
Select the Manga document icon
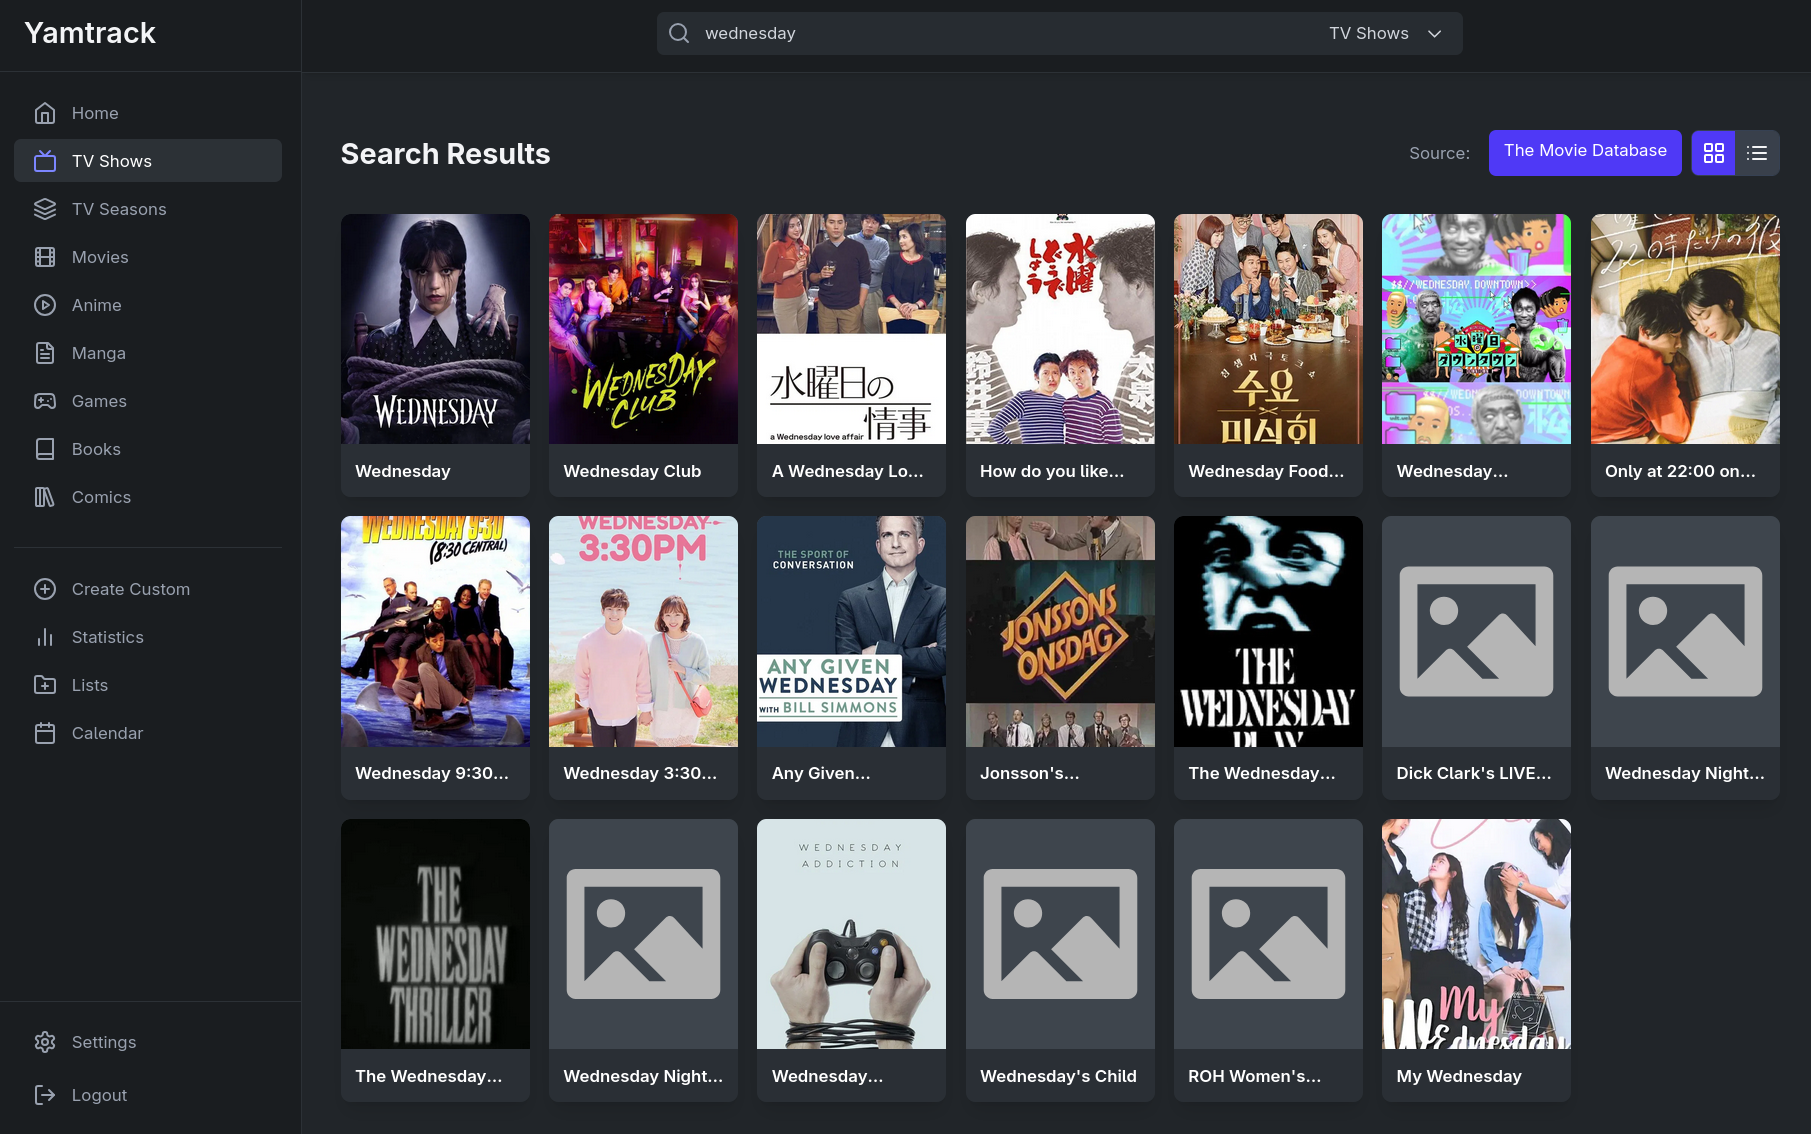coord(45,353)
